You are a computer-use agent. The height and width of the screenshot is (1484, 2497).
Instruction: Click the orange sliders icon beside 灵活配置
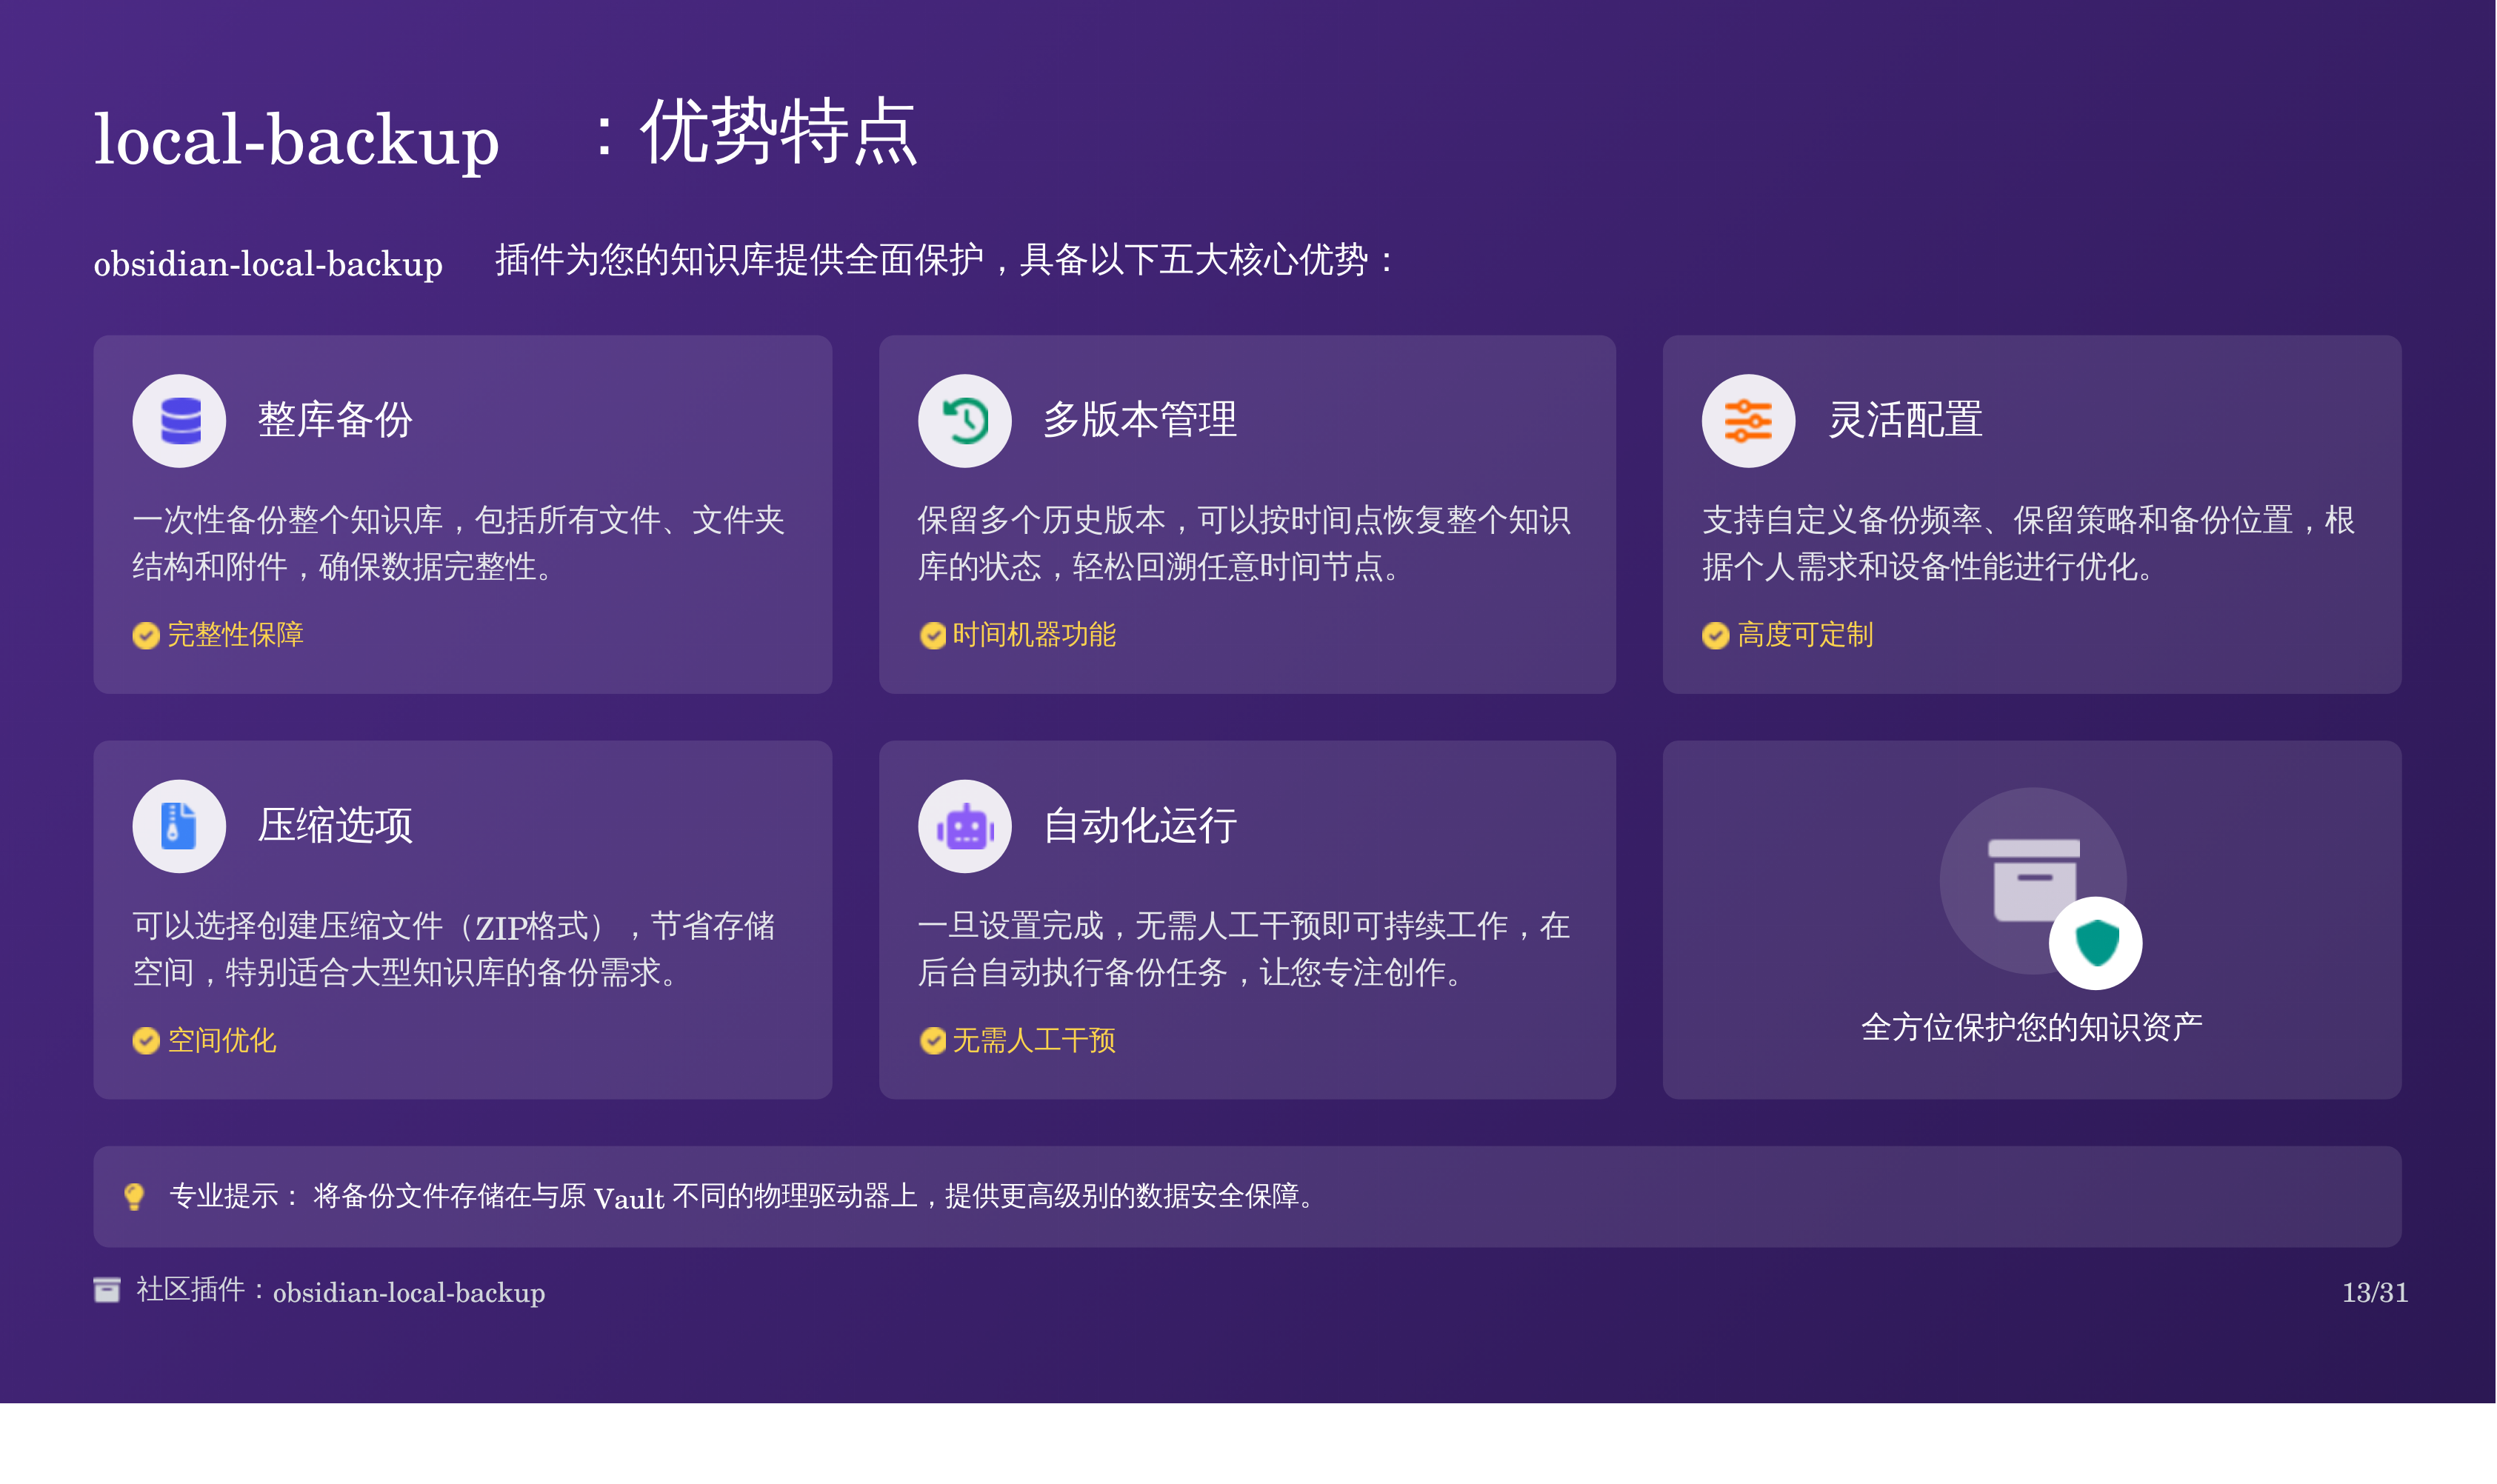coord(1748,421)
